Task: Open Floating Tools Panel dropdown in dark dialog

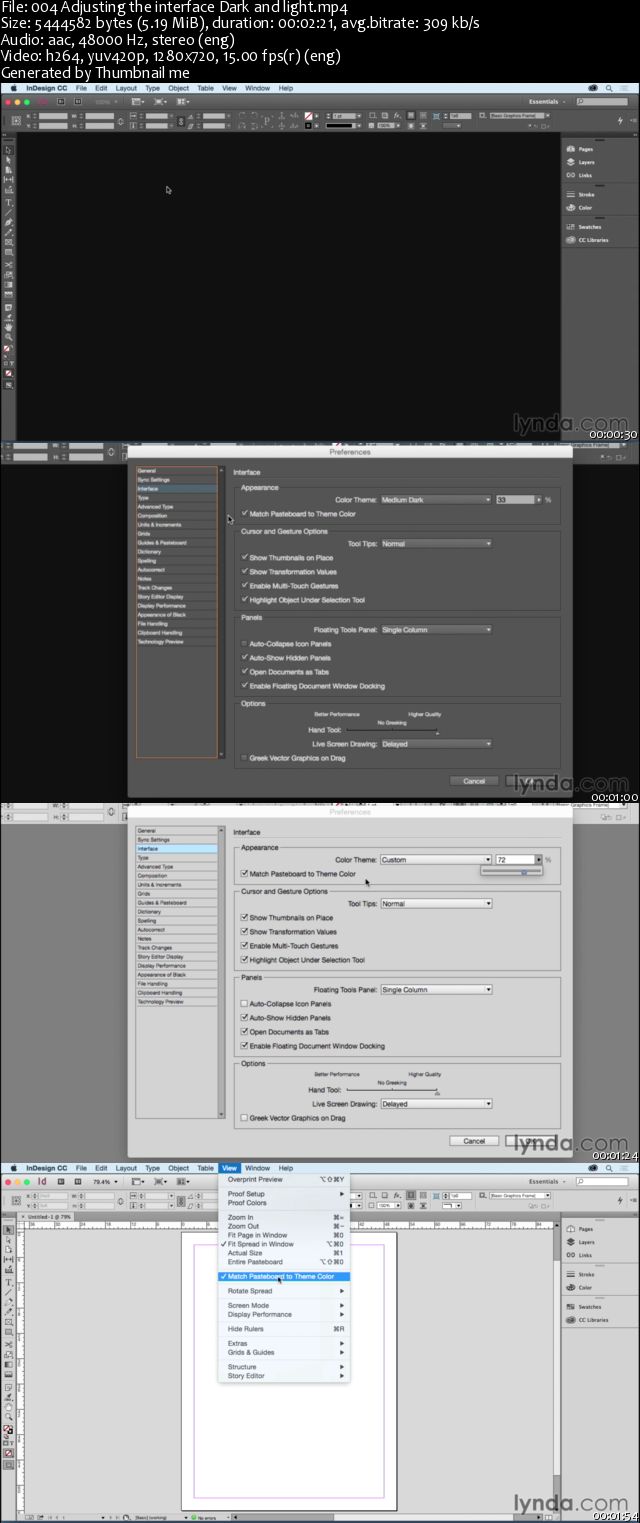Action: [x=436, y=630]
